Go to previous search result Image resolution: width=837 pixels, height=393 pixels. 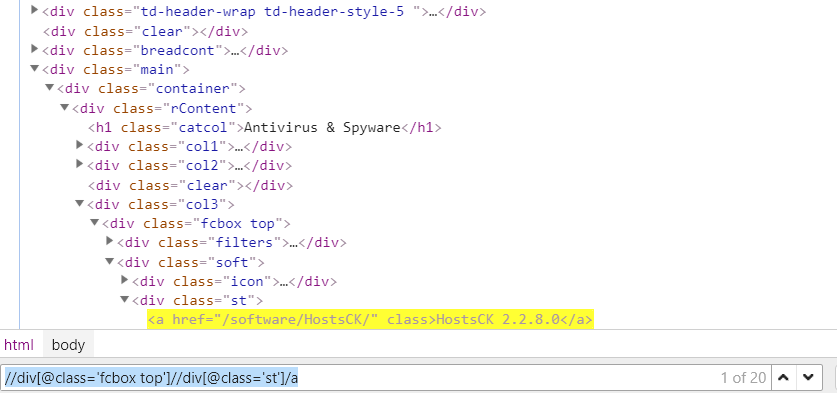click(784, 378)
